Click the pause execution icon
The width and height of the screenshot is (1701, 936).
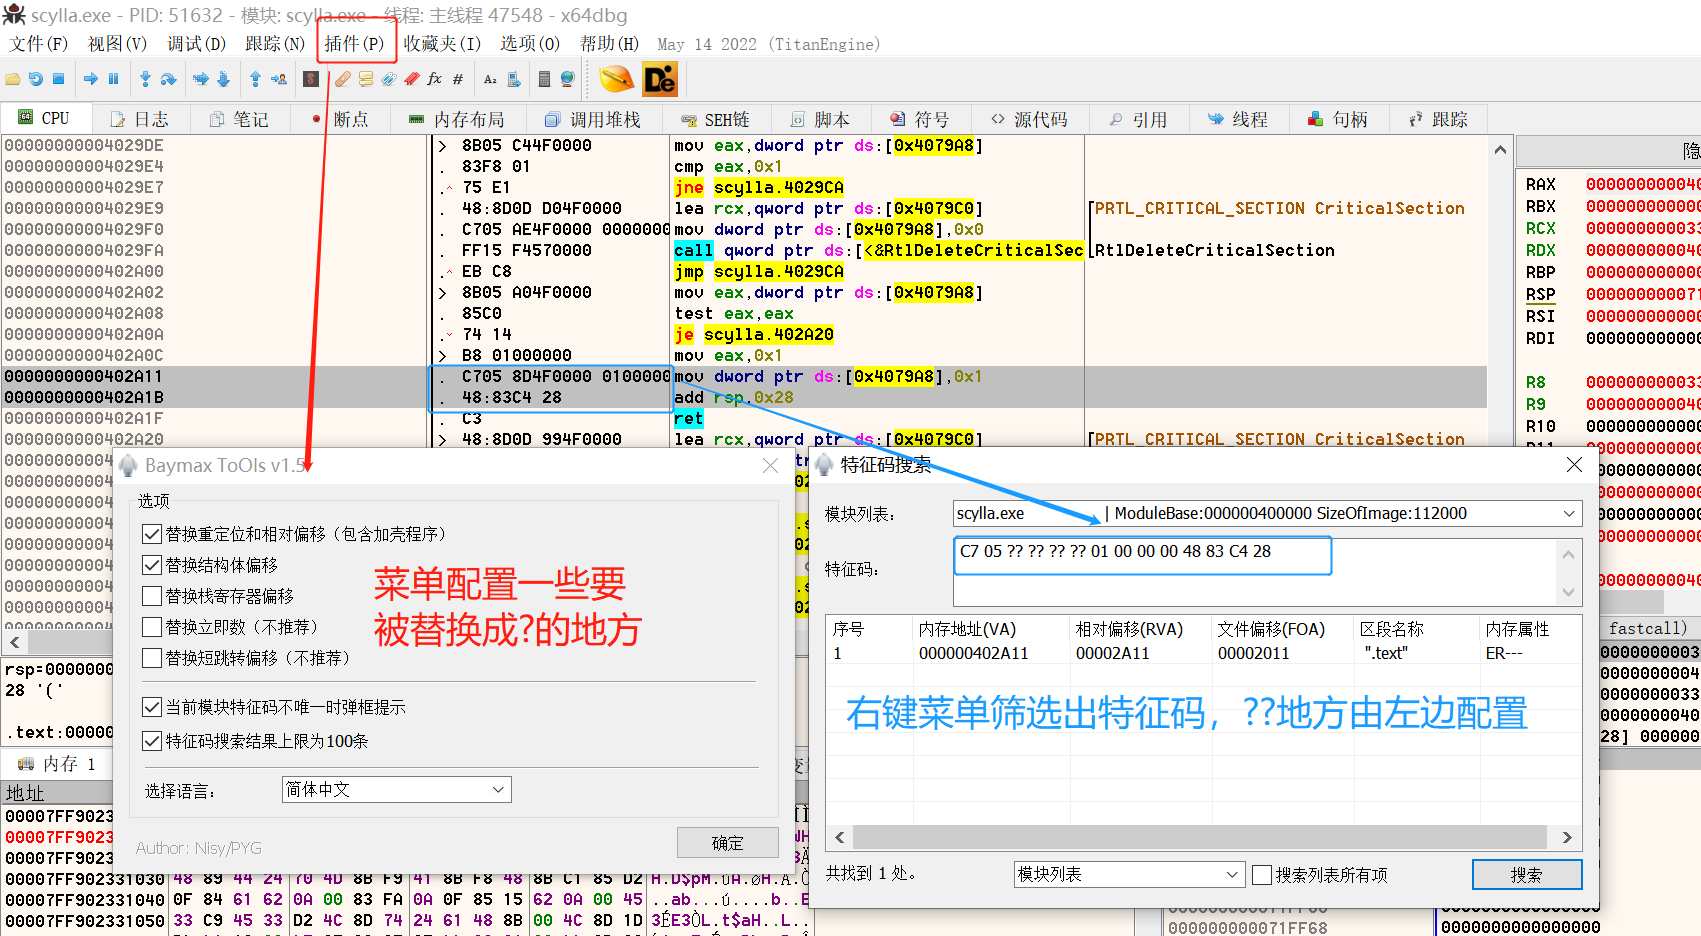[x=113, y=79]
